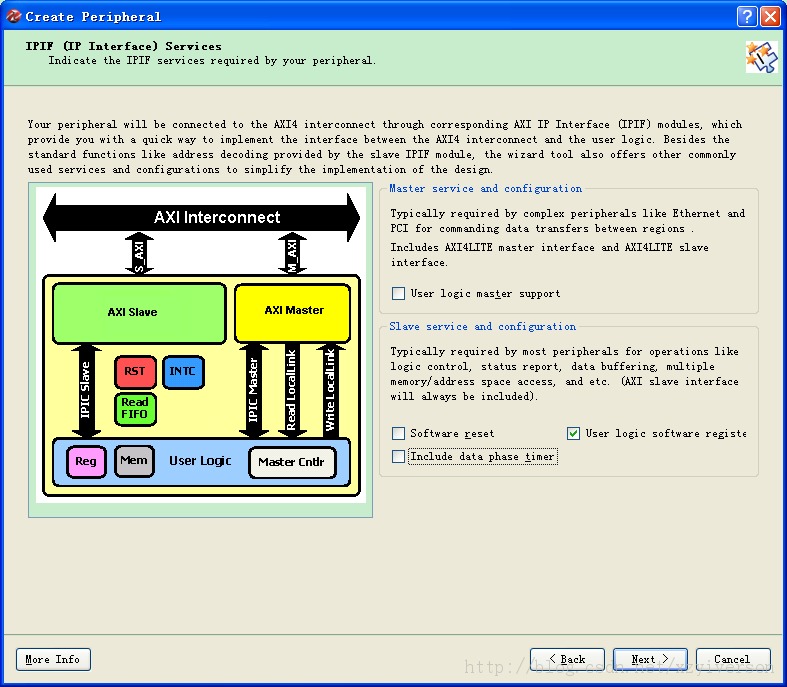This screenshot has height=687, width=787.
Task: Click the Master Cntlr block
Action: [292, 462]
